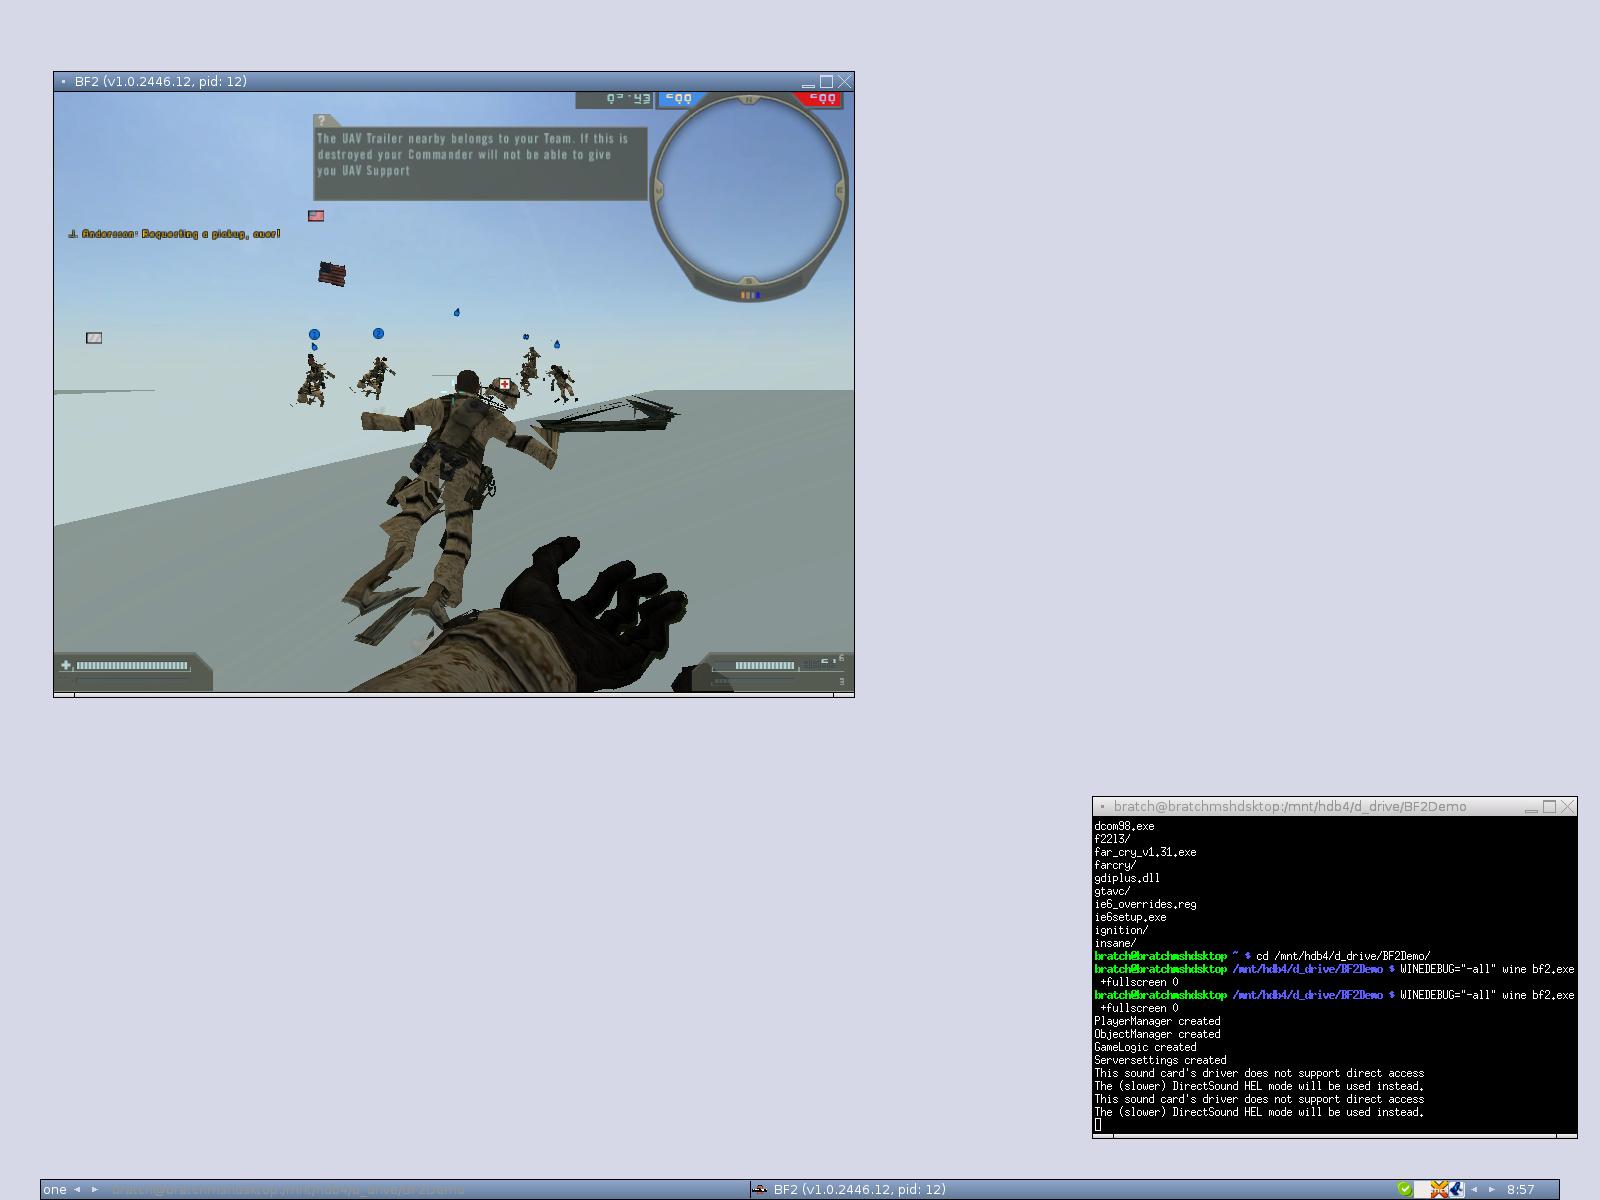The image size is (1600, 1200).
Task: Click the 'gdiplus.dll' line in terminal
Action: click(x=1127, y=878)
